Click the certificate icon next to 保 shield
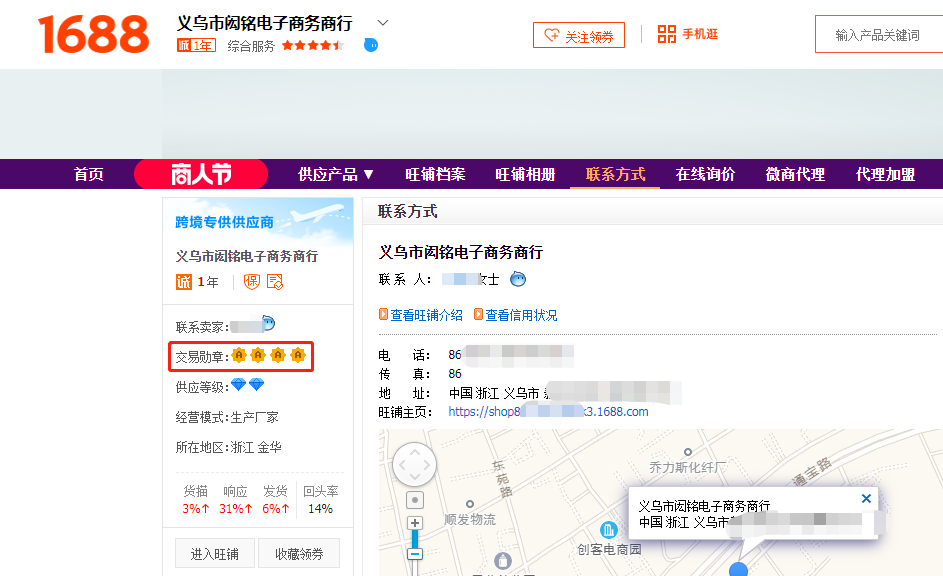The height and width of the screenshot is (576, 943). coord(275,281)
